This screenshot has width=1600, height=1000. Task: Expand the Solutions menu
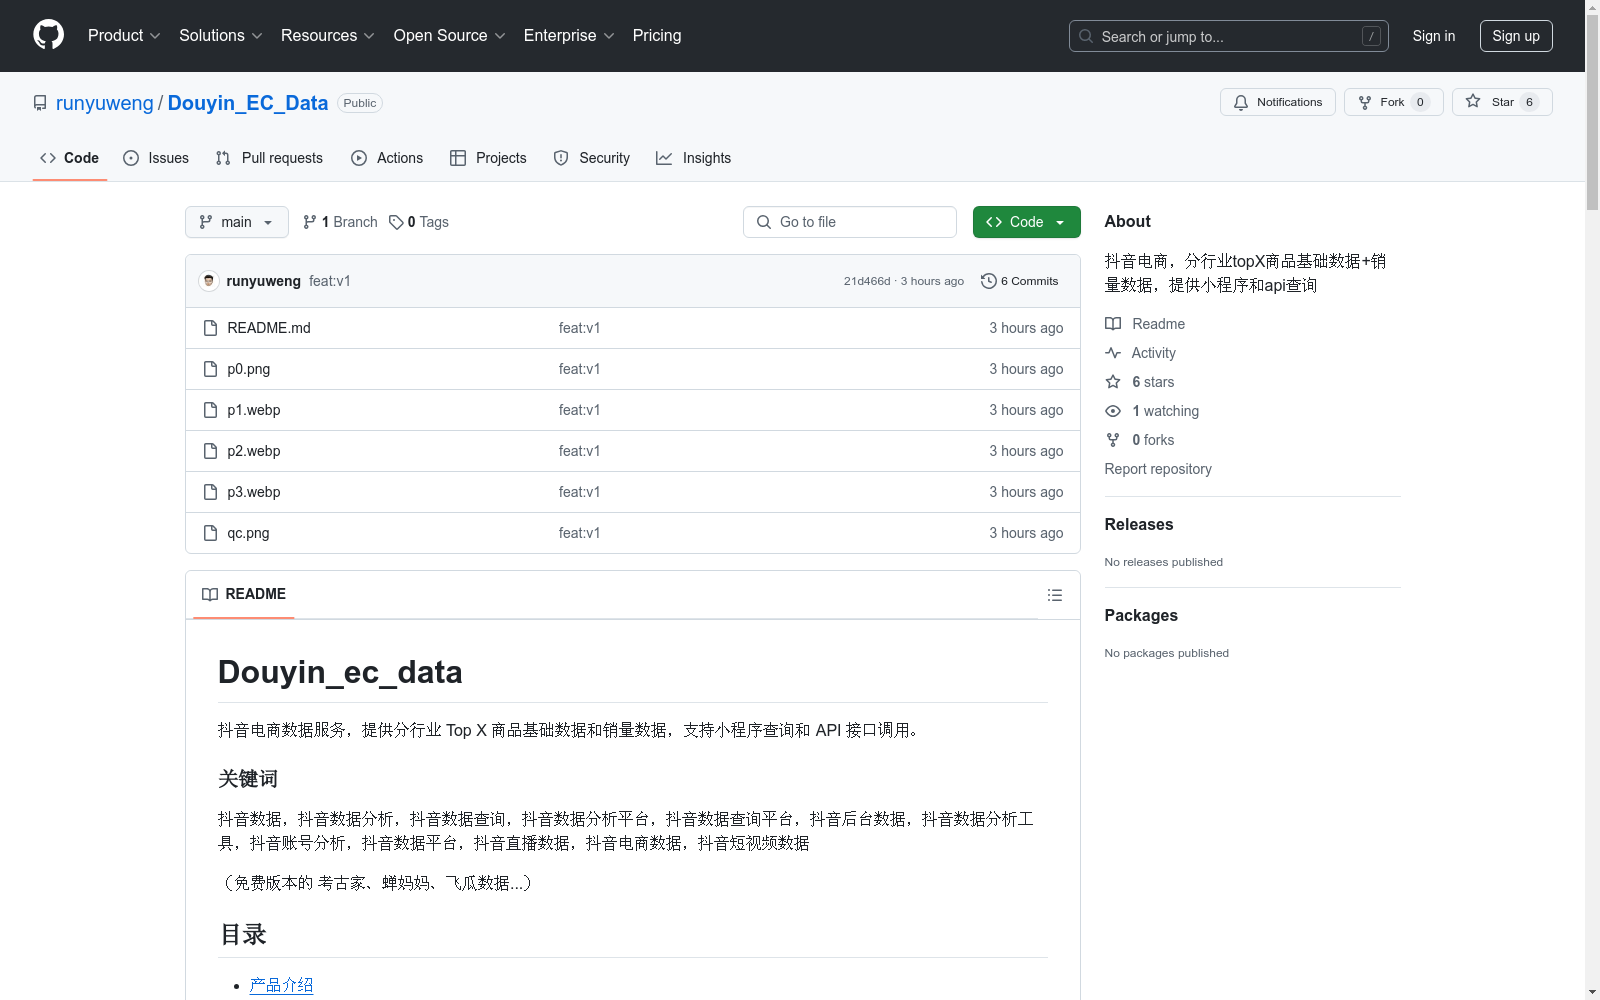[221, 35]
